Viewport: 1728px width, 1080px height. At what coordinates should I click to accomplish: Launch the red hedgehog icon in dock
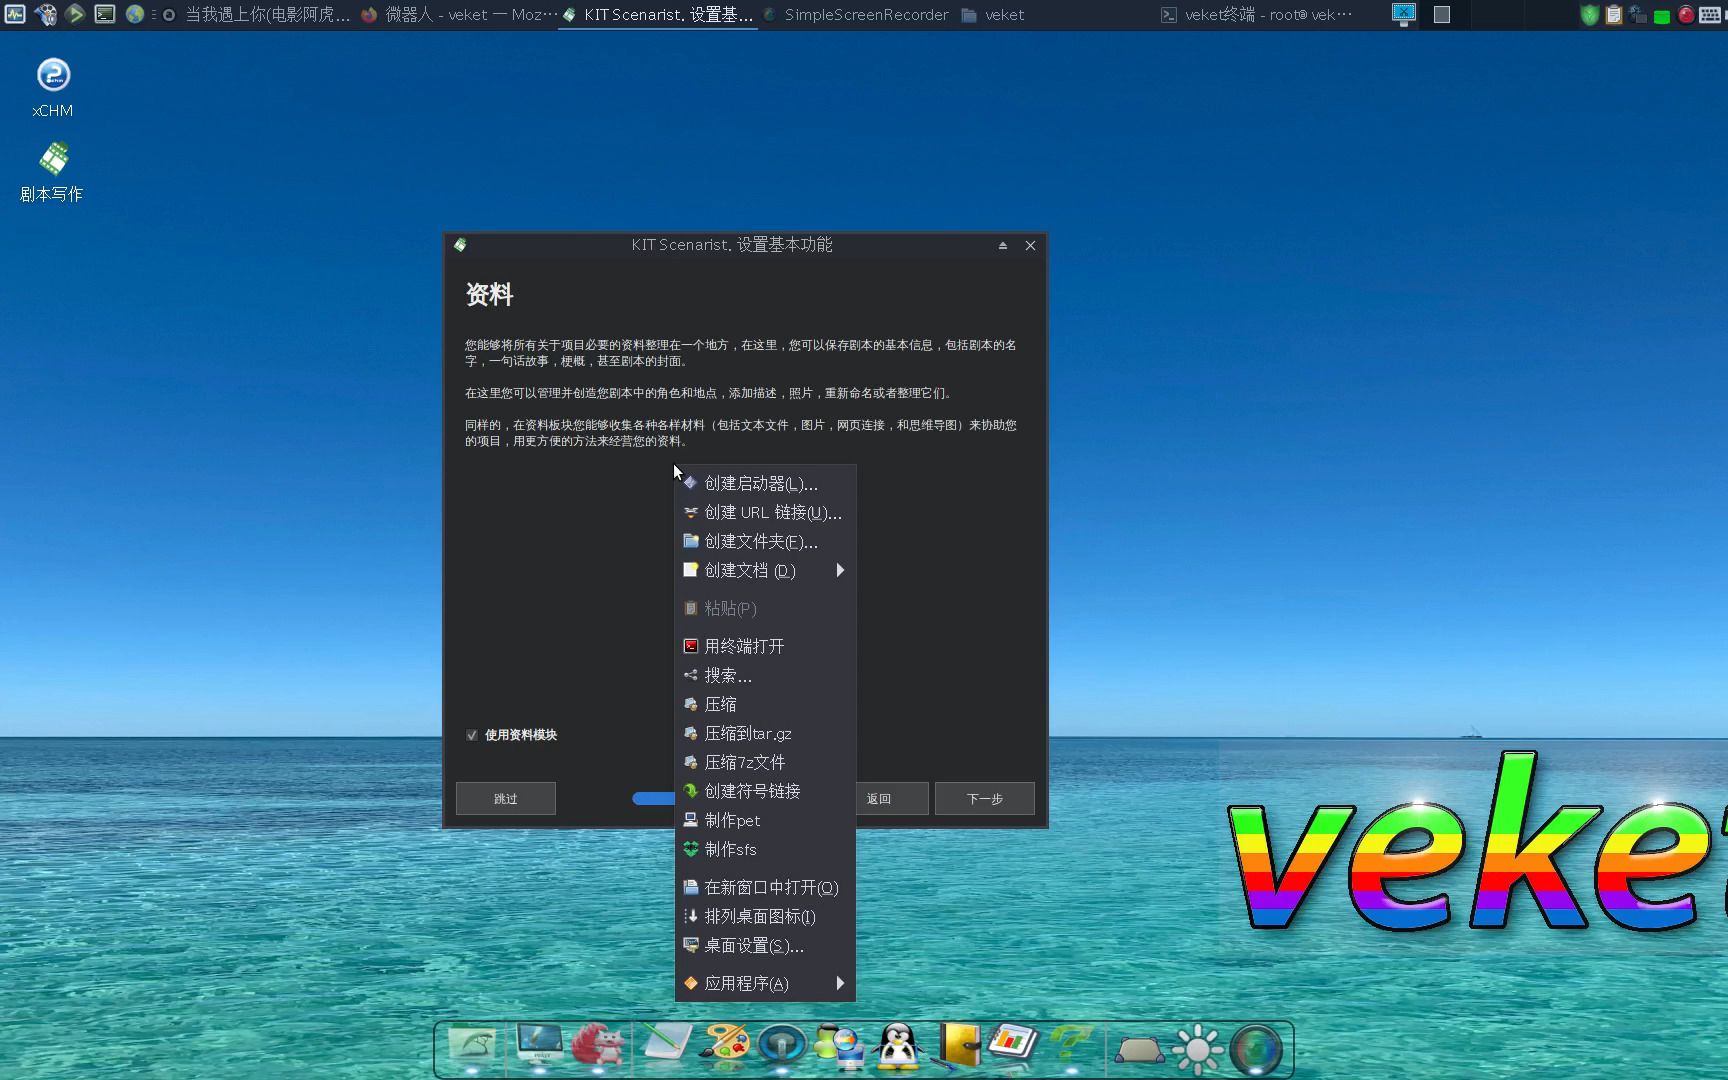click(x=598, y=1046)
